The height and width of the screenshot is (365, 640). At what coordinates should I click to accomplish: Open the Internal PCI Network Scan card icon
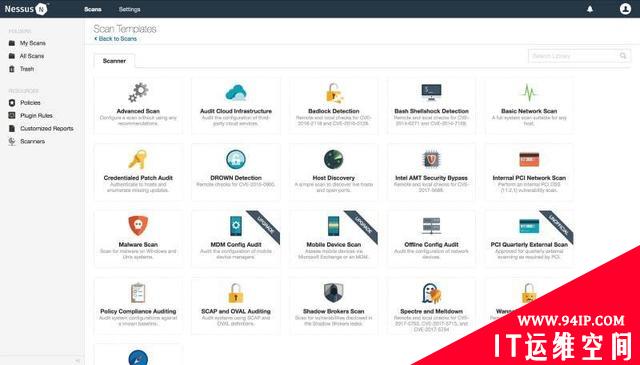point(529,160)
